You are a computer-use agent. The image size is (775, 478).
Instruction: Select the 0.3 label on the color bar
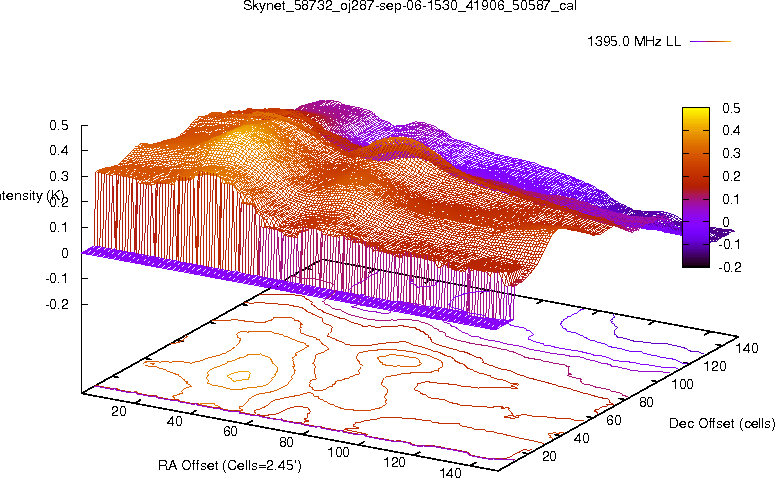731,153
